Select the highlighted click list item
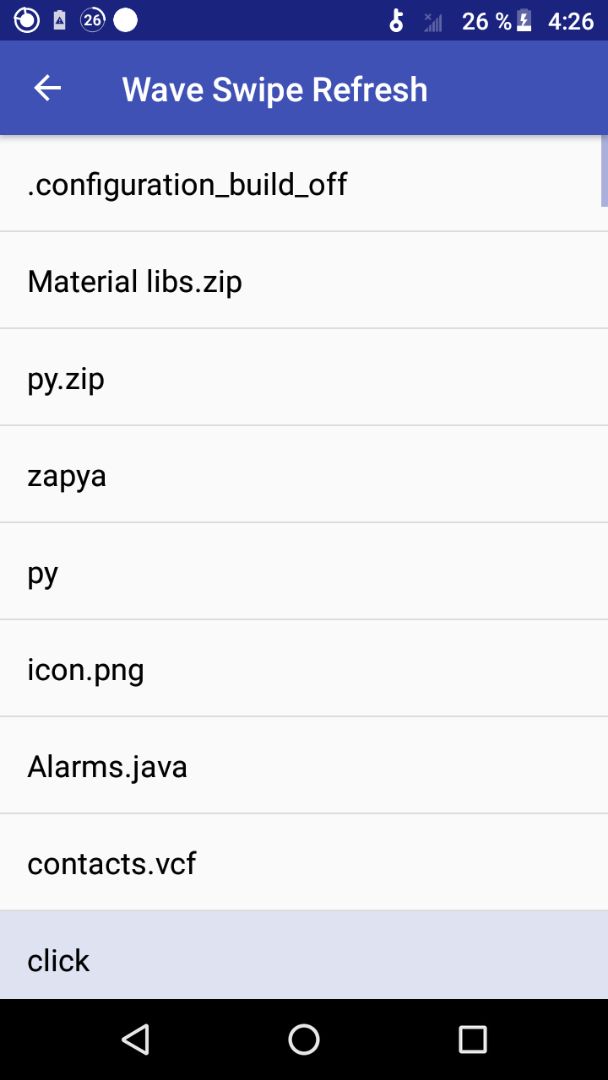 (300, 958)
